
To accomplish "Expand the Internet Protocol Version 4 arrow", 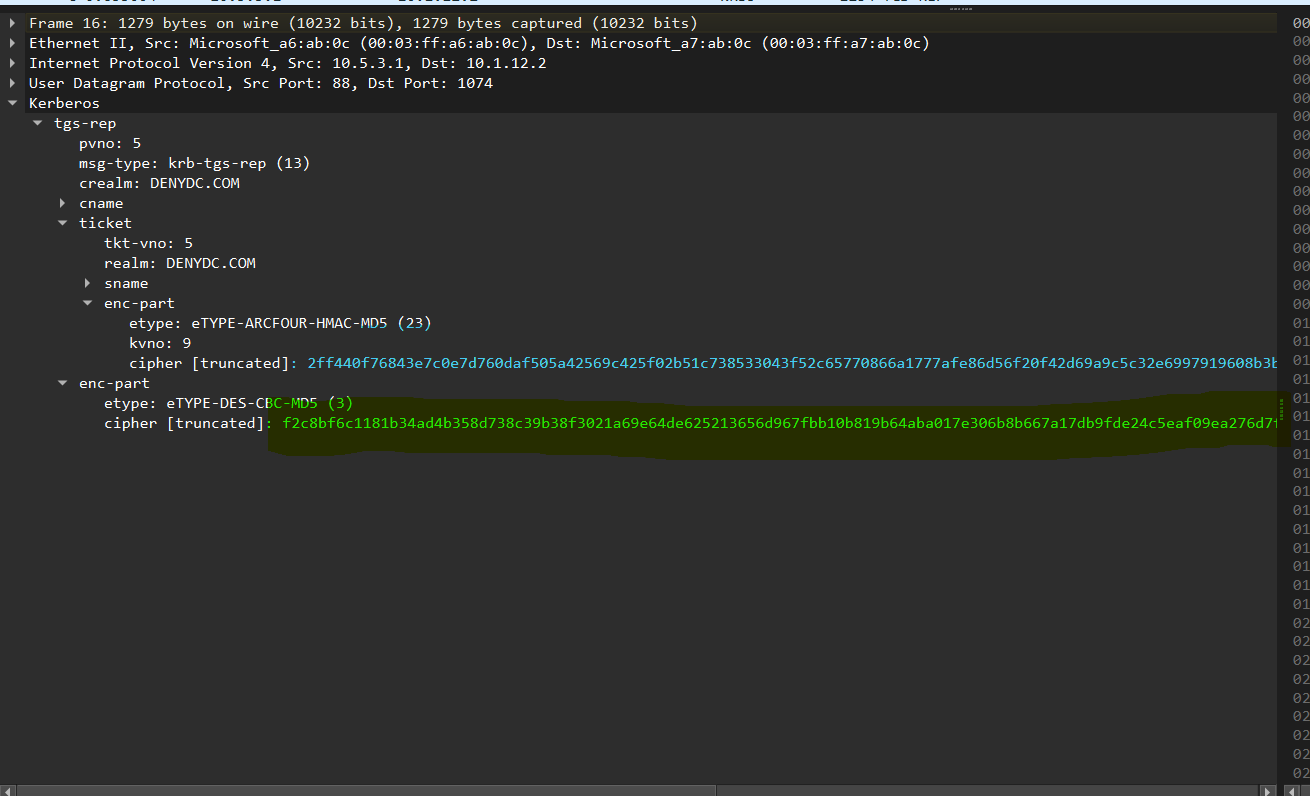I will coord(12,63).
